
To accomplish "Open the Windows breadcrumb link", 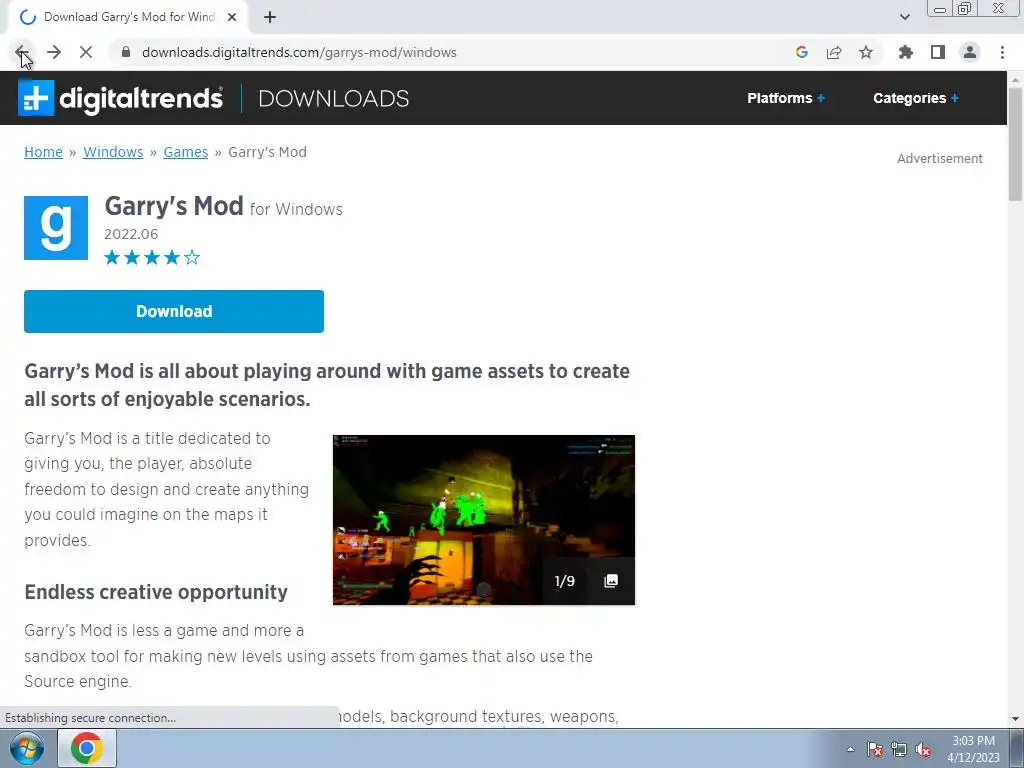I will pyautogui.click(x=113, y=152).
